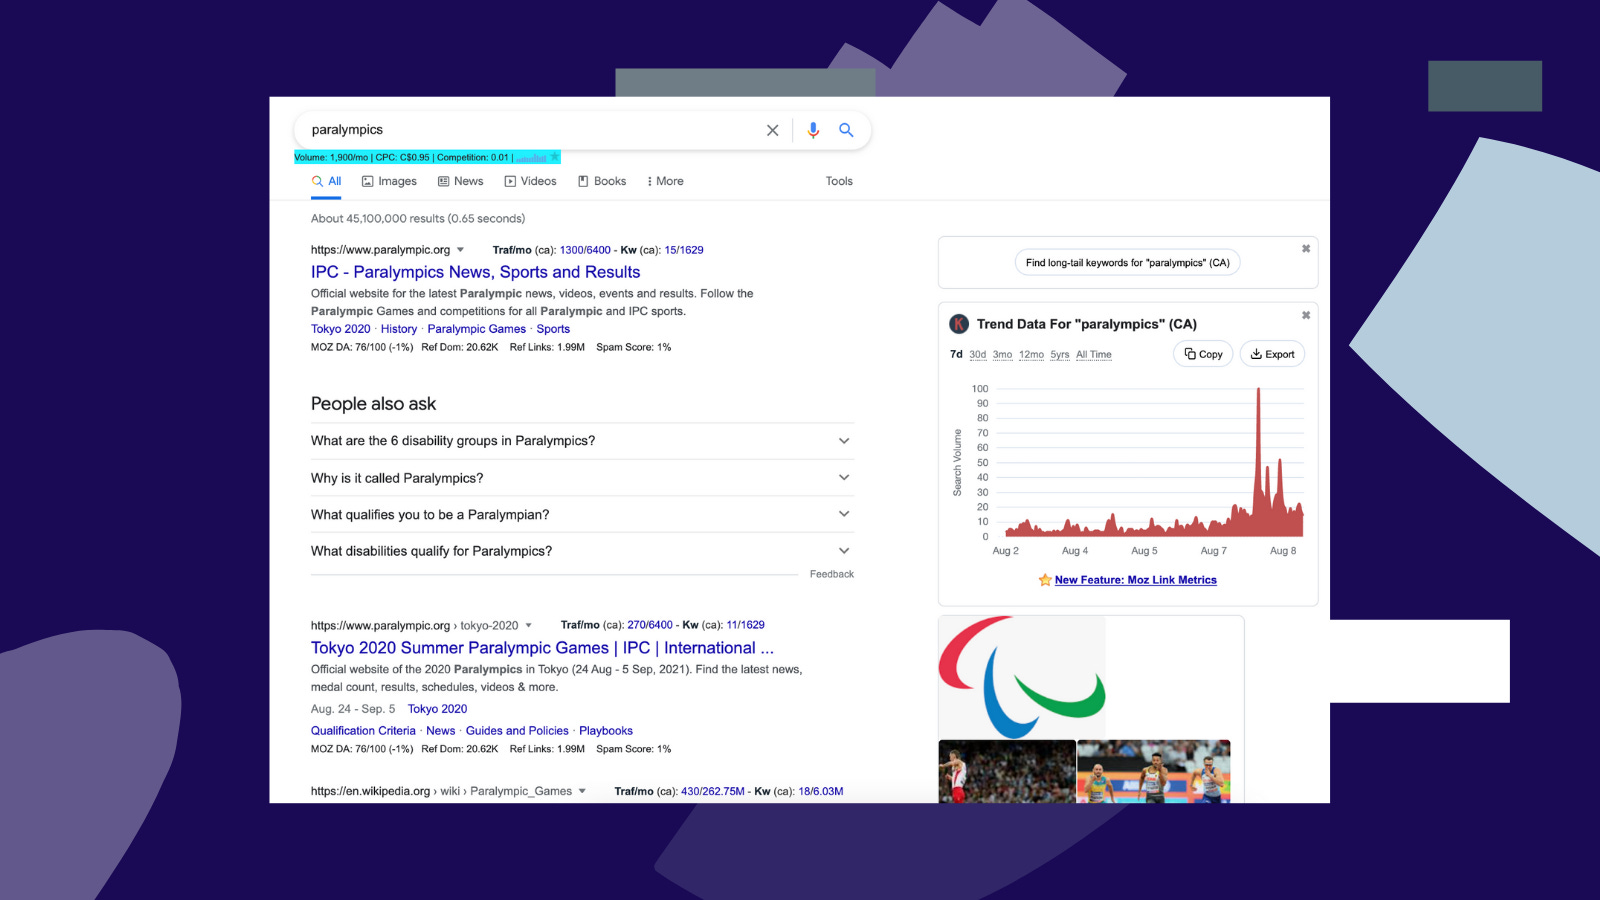Open the History sitelink
The height and width of the screenshot is (900, 1600).
(399, 329)
